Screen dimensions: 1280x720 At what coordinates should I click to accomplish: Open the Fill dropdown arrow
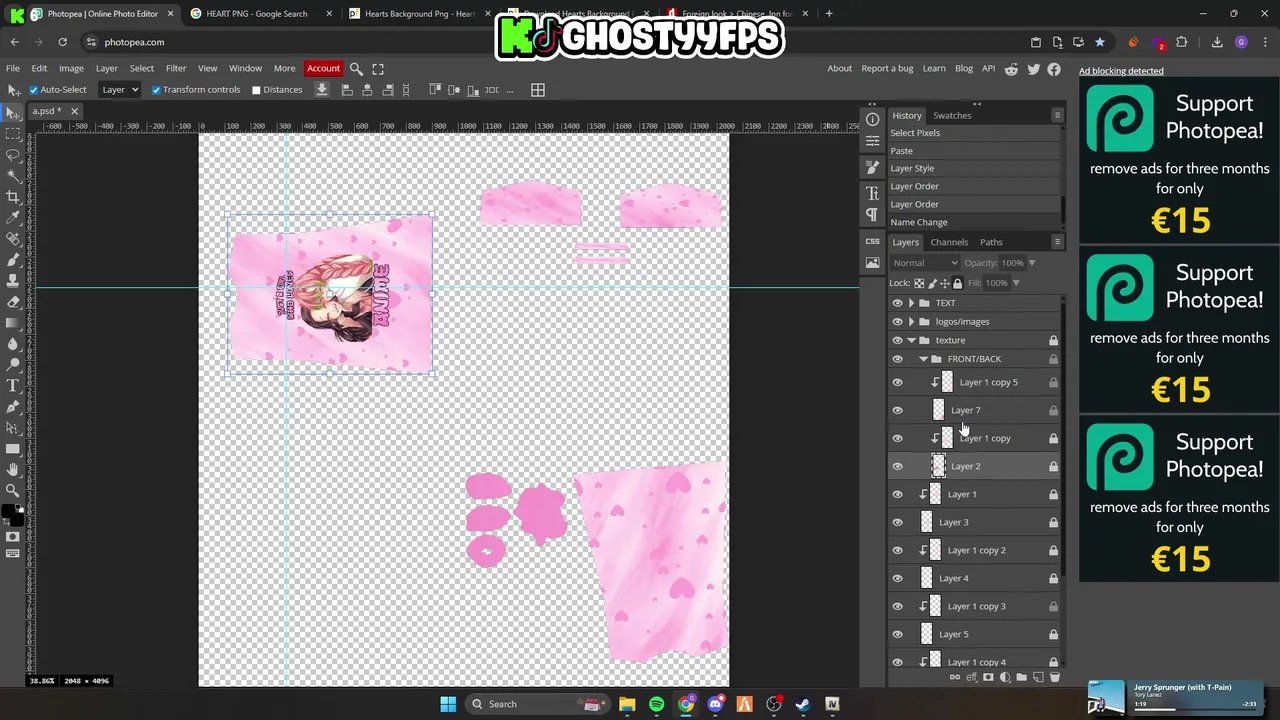(x=1016, y=283)
